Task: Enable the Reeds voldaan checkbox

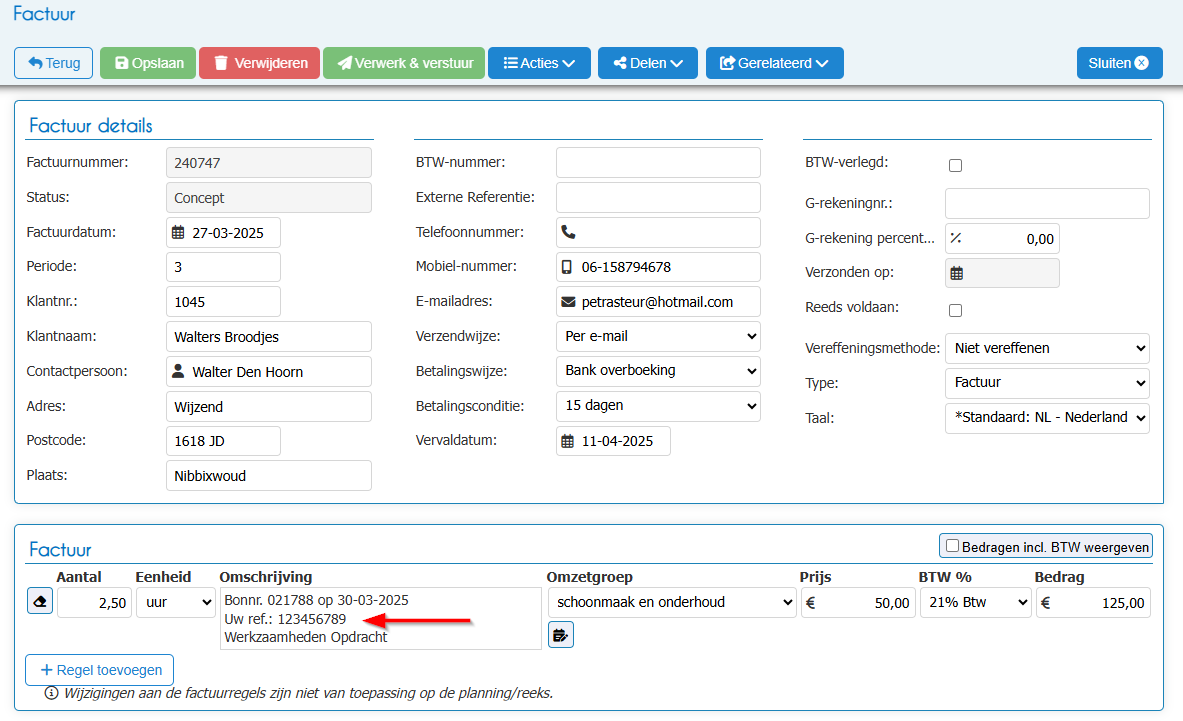Action: pyautogui.click(x=955, y=310)
